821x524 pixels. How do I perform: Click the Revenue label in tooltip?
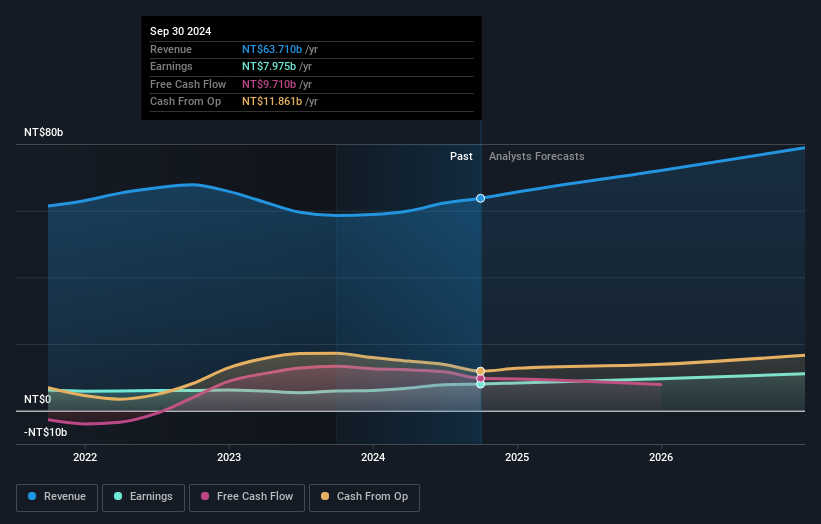point(171,49)
